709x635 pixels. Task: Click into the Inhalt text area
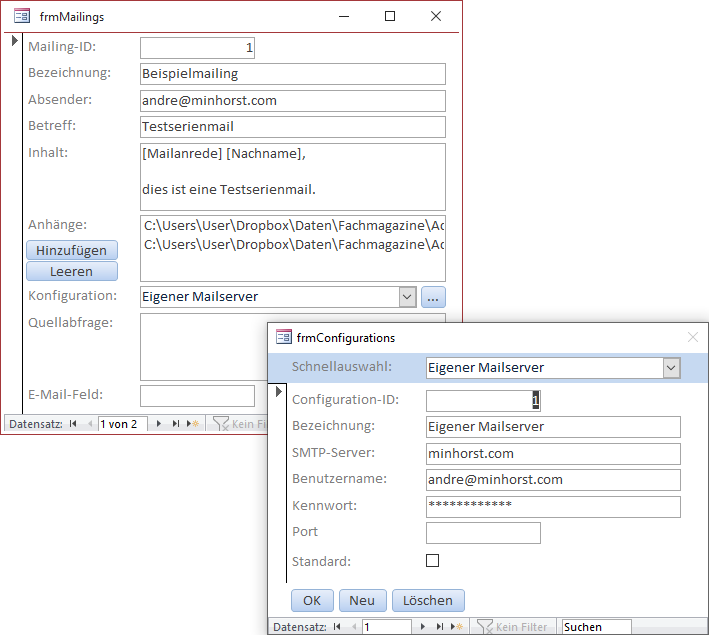point(293,177)
